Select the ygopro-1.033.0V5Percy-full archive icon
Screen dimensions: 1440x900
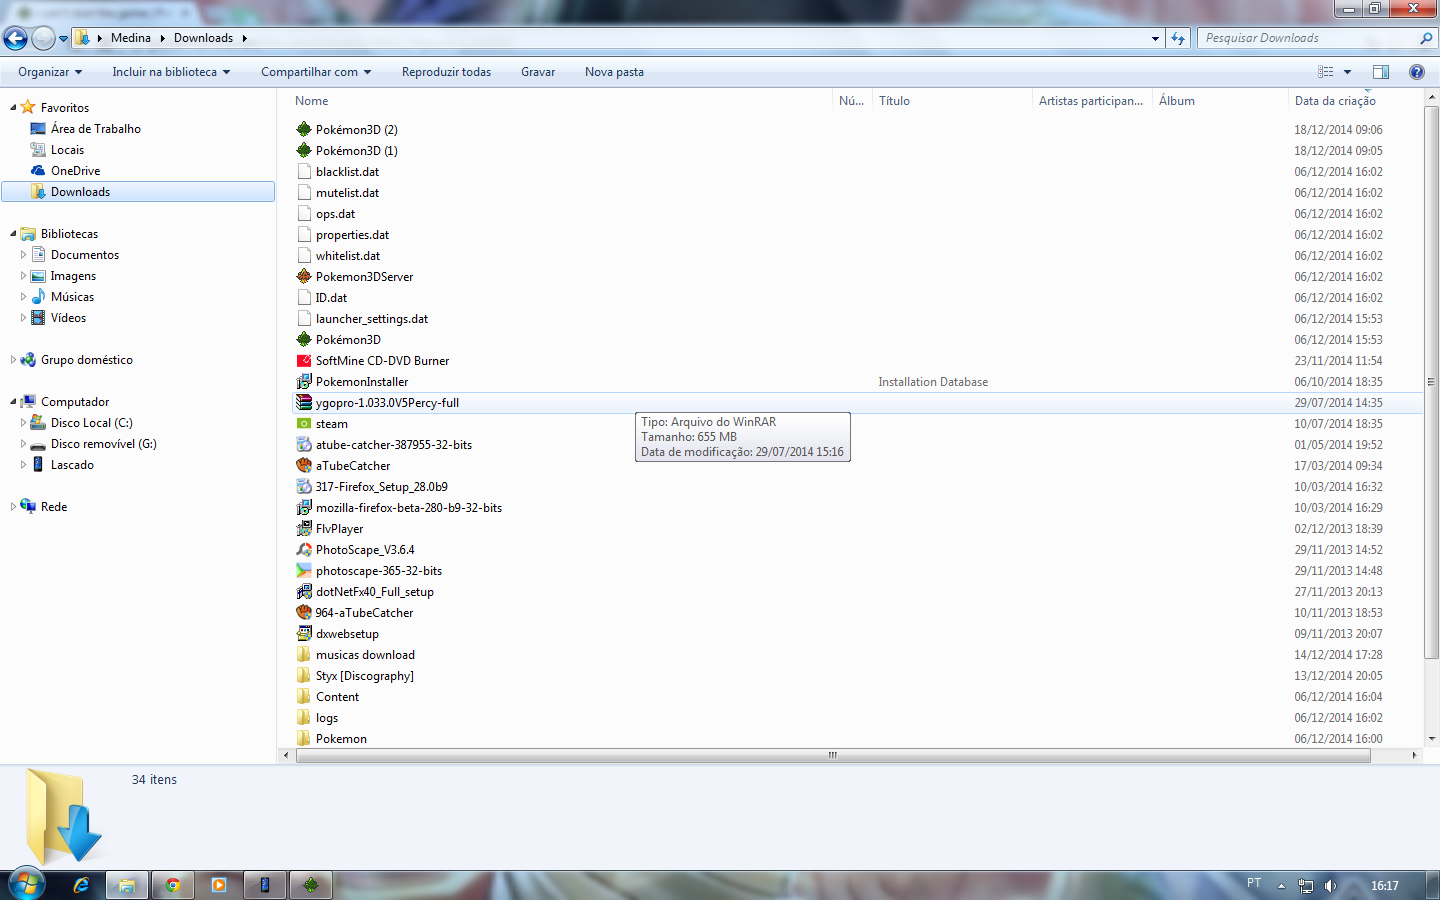tap(304, 402)
